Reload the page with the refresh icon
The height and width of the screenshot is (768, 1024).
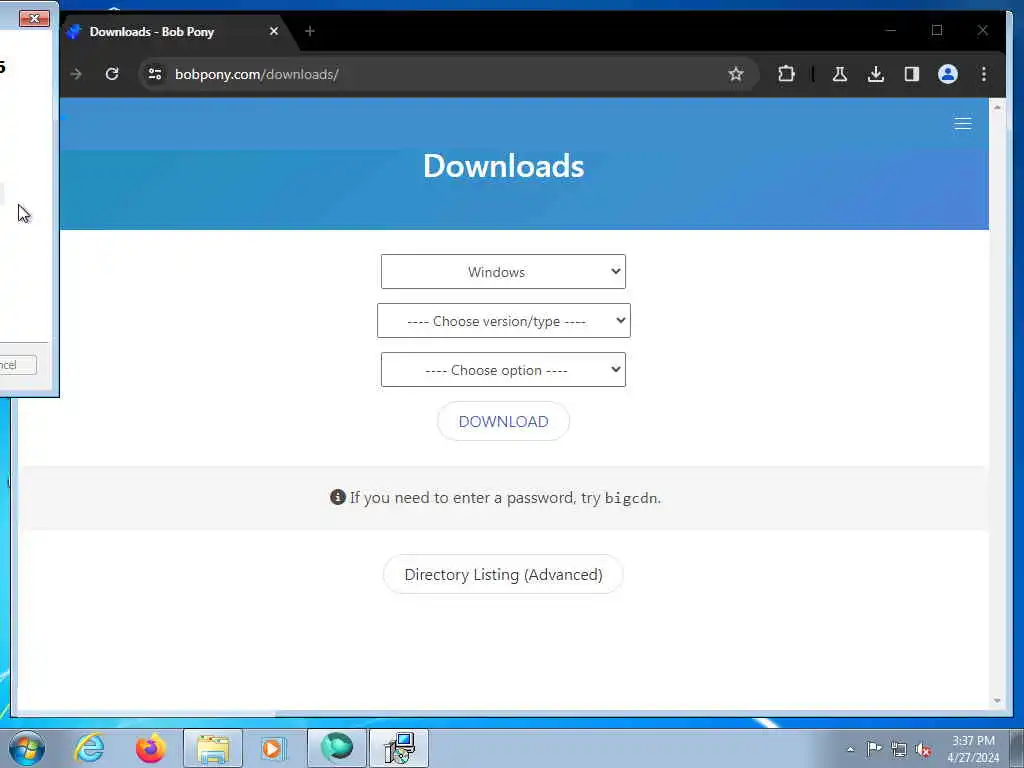pyautogui.click(x=112, y=74)
